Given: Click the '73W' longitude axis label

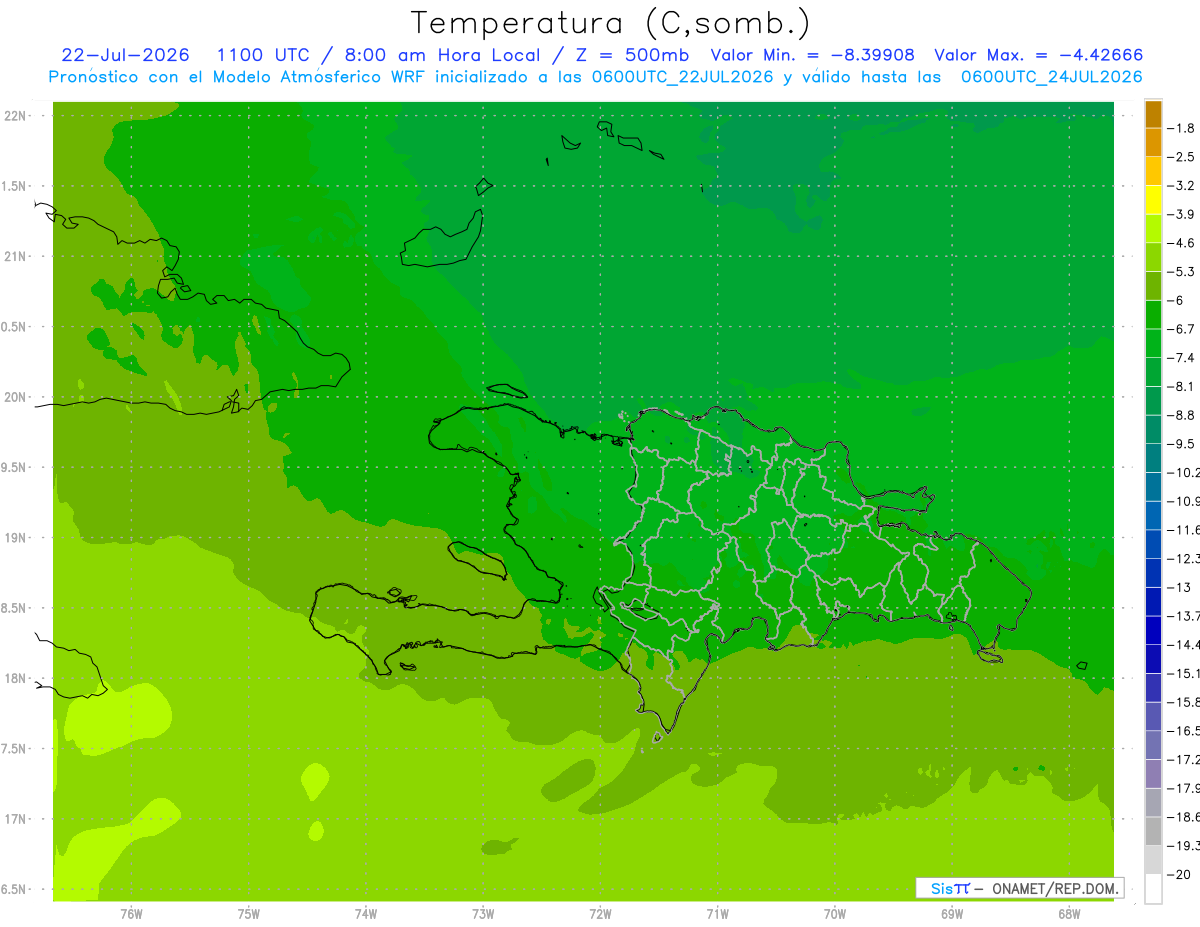Looking at the screenshot, I should coord(483,914).
